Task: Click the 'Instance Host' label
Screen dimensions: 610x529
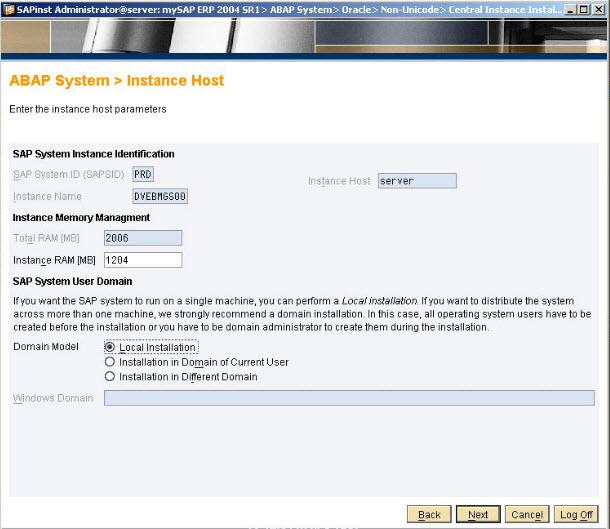Action: pyautogui.click(x=339, y=181)
